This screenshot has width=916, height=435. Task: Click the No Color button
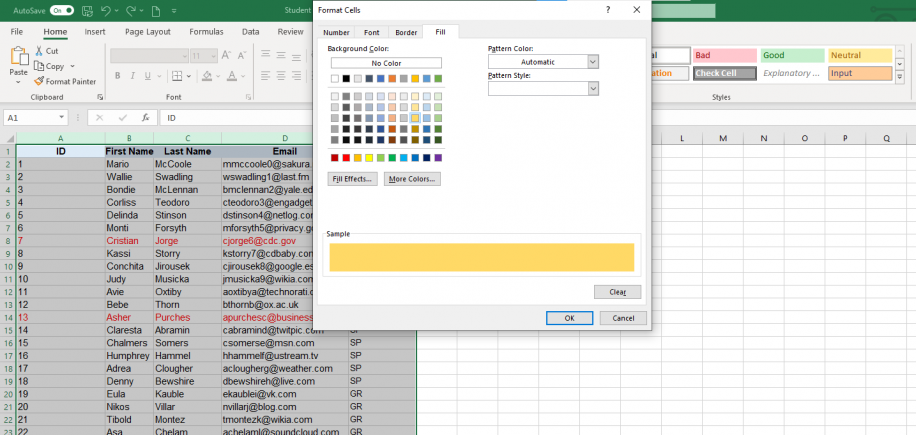[x=386, y=63]
